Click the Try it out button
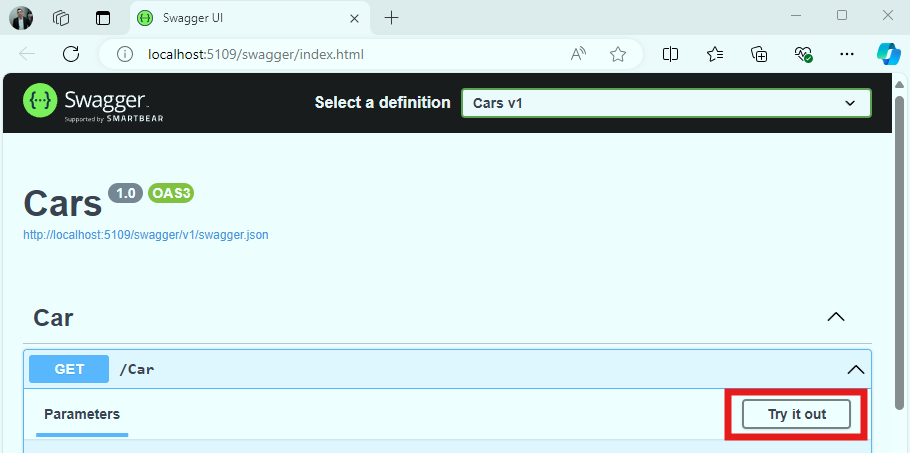The image size is (910, 453). (x=796, y=414)
